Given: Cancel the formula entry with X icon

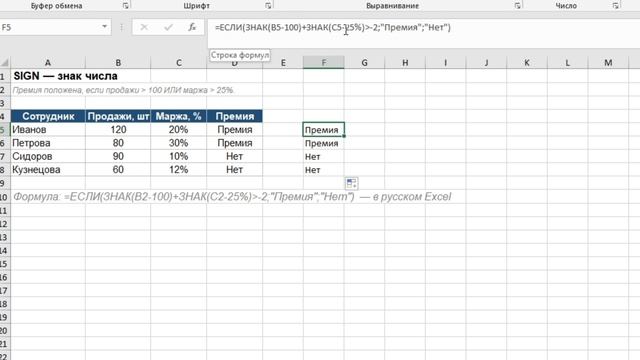Looking at the screenshot, I should click(144, 27).
